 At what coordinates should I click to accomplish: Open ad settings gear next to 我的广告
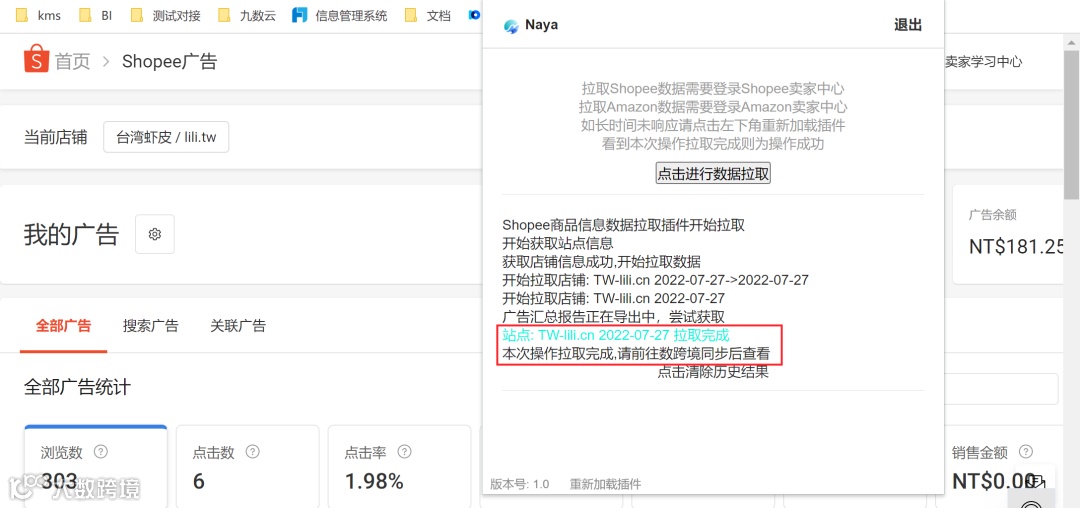(x=155, y=234)
